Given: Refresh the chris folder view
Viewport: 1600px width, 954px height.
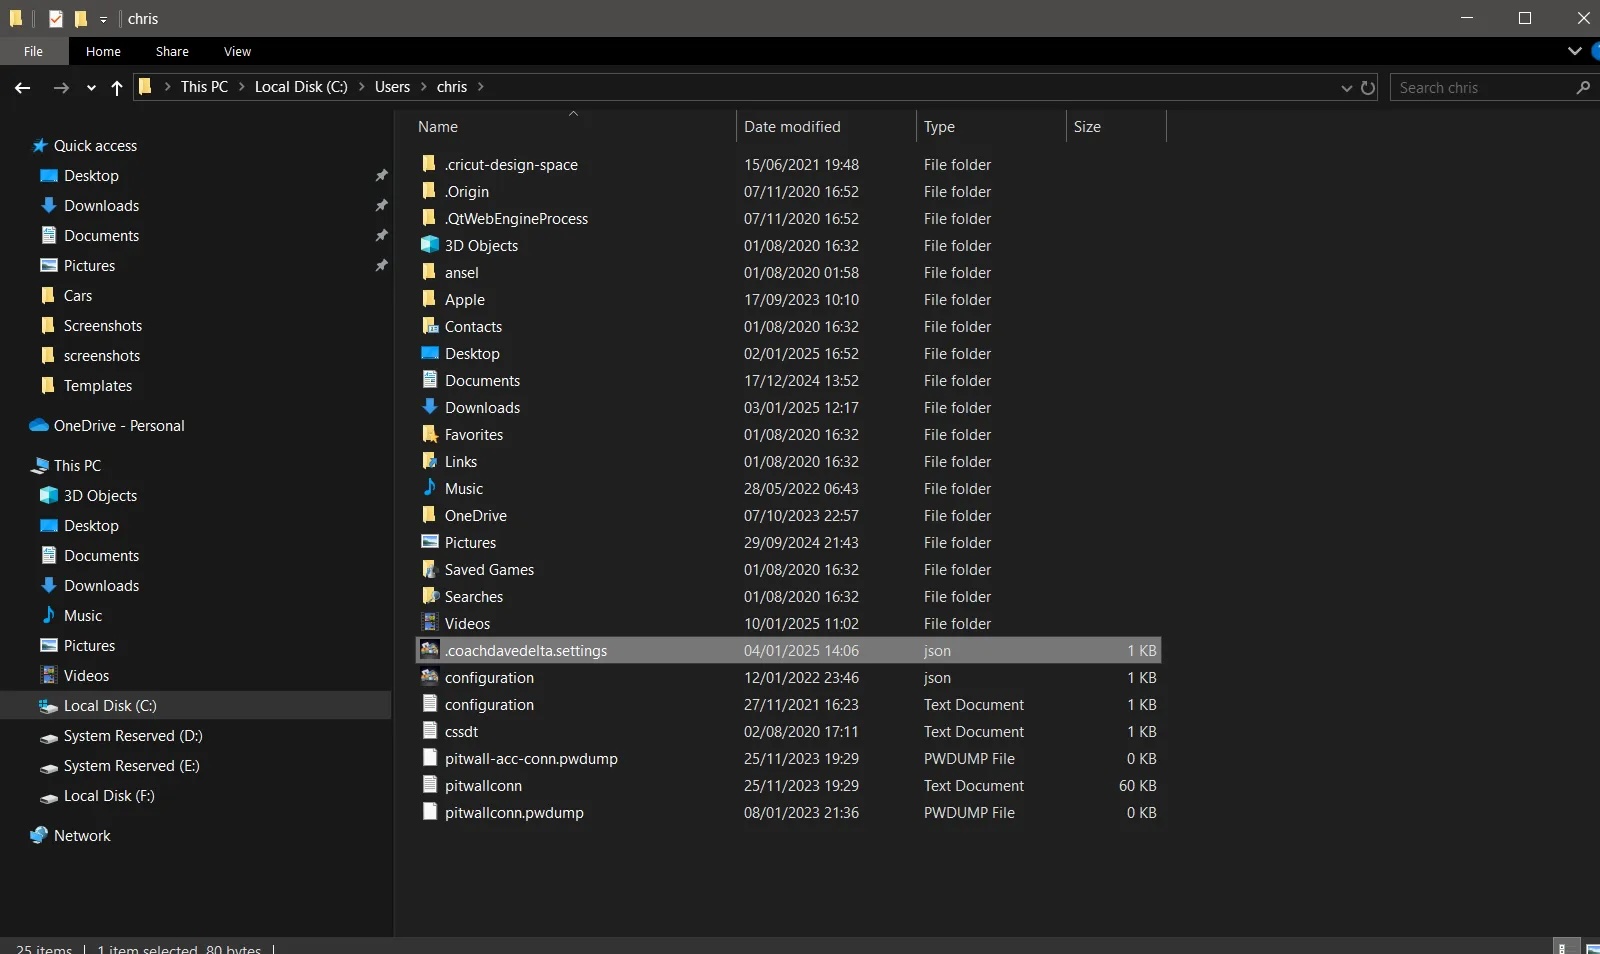Looking at the screenshot, I should 1368,88.
